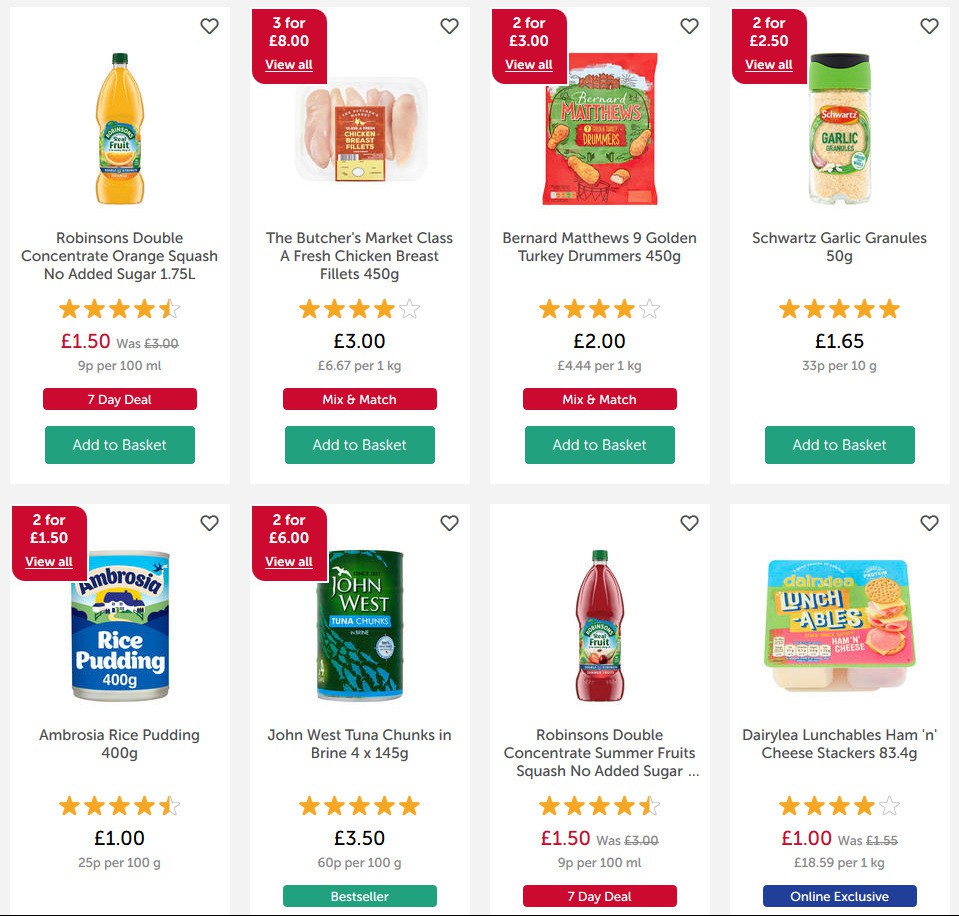
Task: Favourite the John West Tuna Chunks
Action: click(449, 523)
